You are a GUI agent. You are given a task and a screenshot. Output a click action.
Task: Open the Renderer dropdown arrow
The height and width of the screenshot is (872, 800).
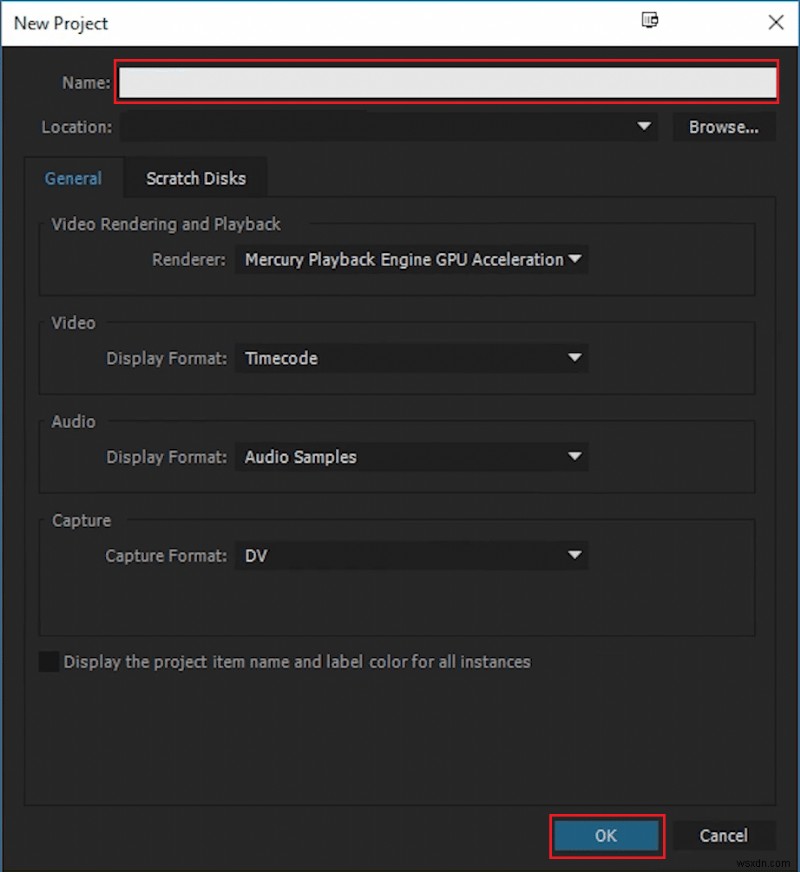click(x=575, y=259)
